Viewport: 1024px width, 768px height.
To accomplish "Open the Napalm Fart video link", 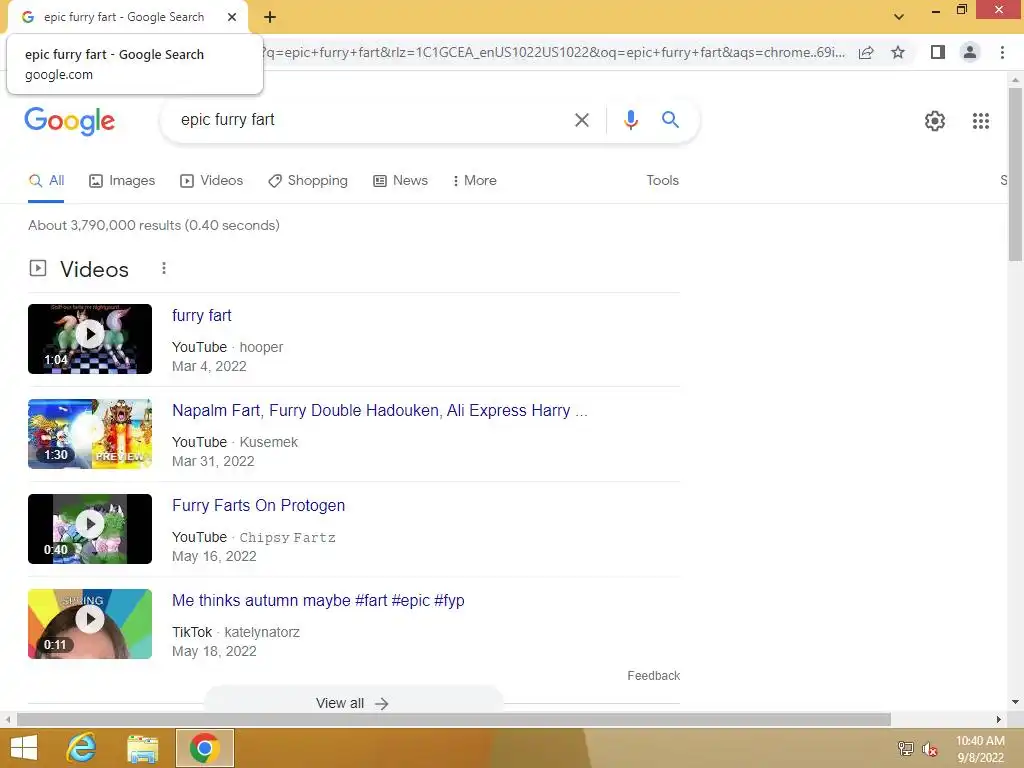I will (x=379, y=411).
